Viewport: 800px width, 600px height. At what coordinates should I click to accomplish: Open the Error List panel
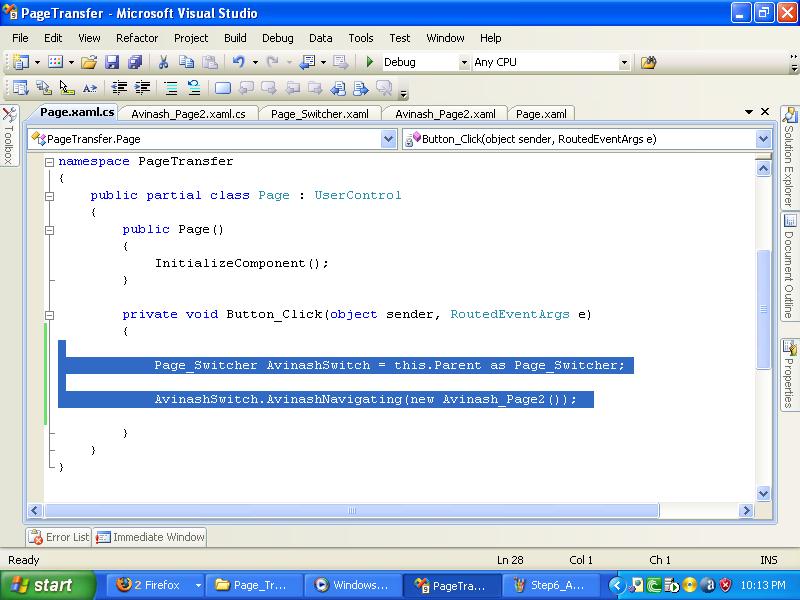(59, 537)
